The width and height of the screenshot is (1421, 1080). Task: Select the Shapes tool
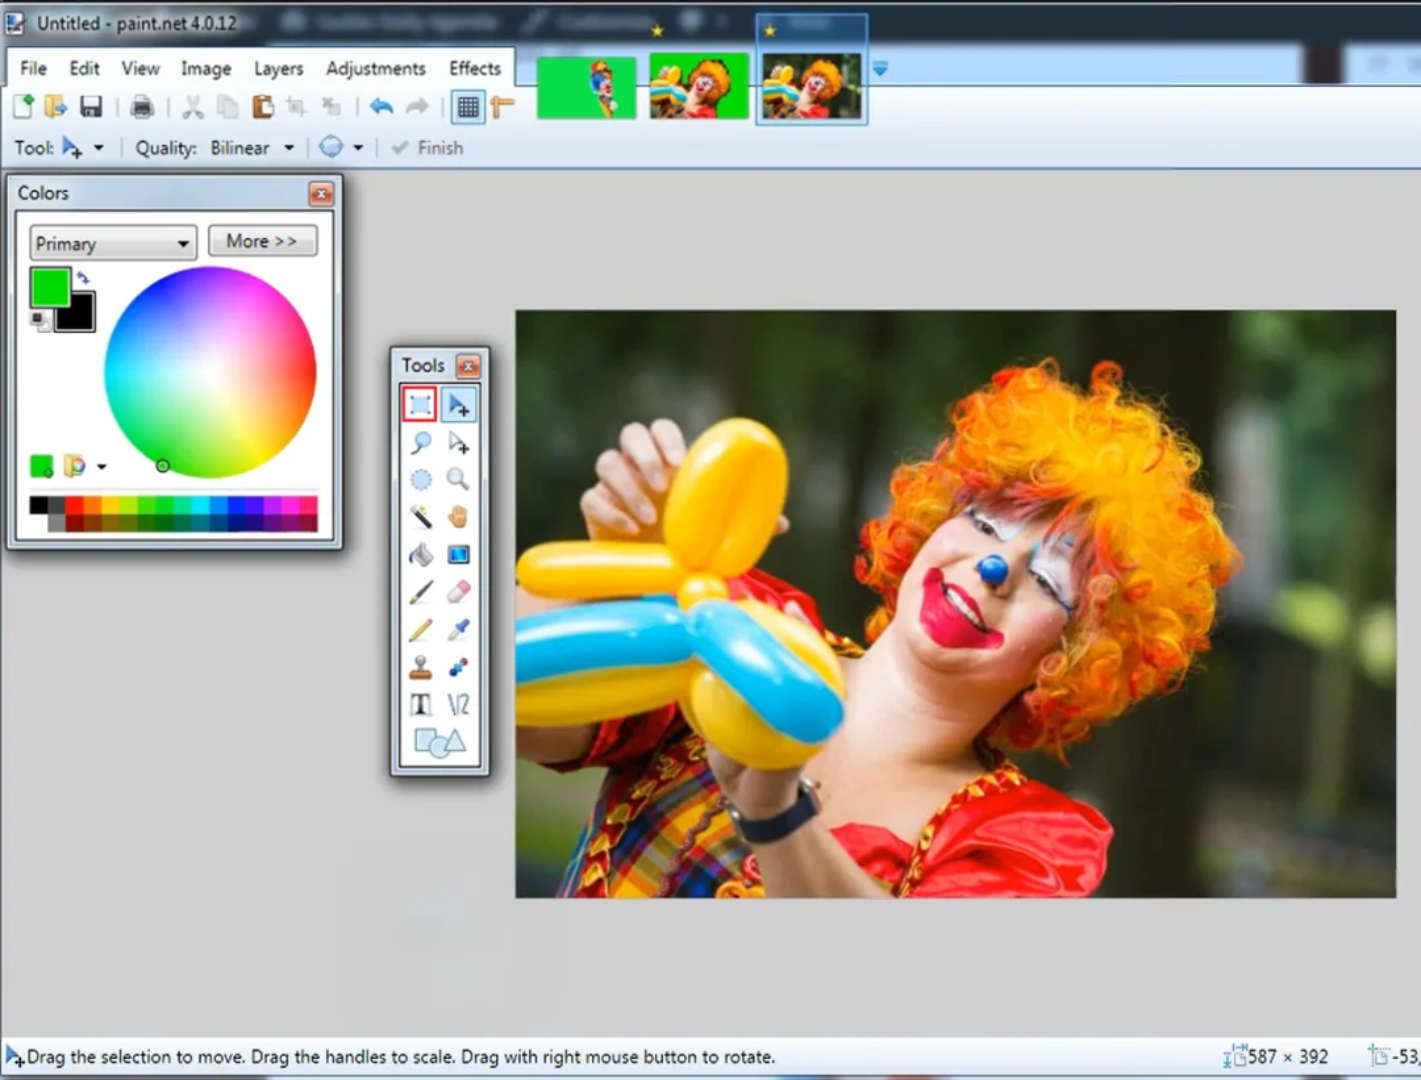[438, 742]
